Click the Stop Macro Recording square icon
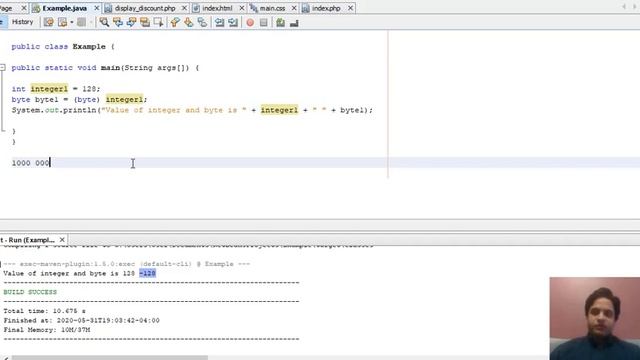The width and height of the screenshot is (640, 360). pos(264,22)
